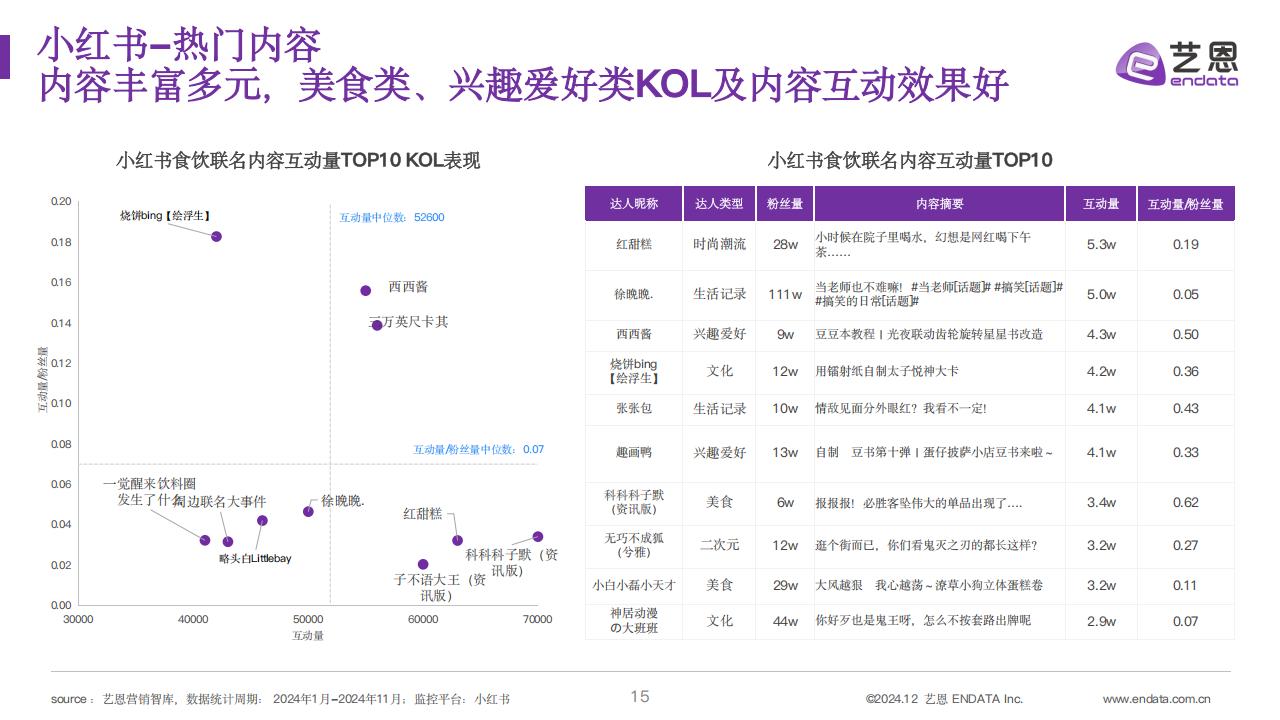Click the 情敌见面分外眼红 summary cell

coord(940,408)
